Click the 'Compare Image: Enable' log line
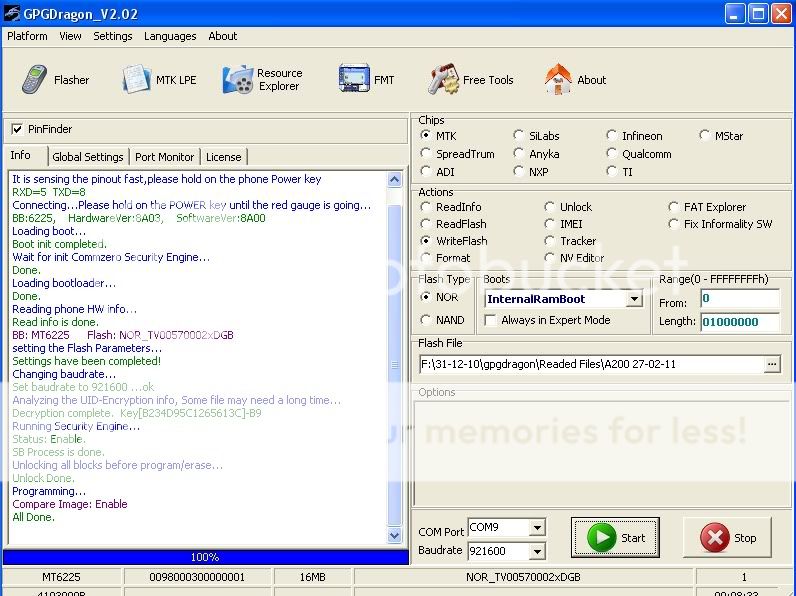 pos(70,504)
